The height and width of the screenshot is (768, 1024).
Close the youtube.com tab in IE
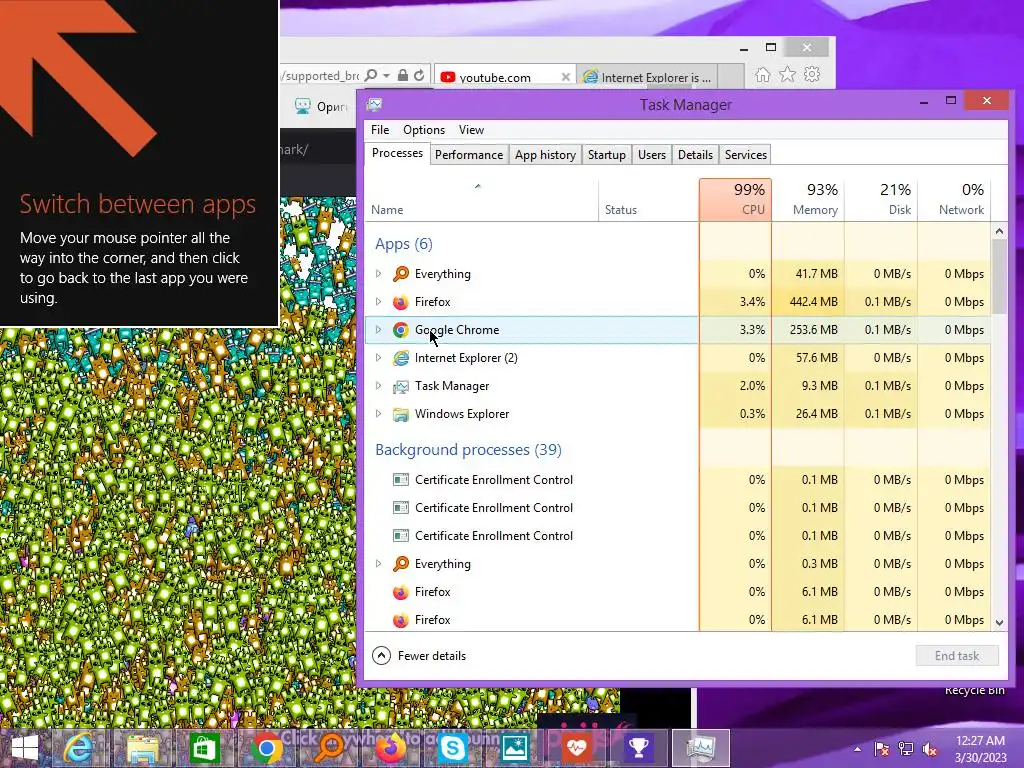[x=566, y=77]
